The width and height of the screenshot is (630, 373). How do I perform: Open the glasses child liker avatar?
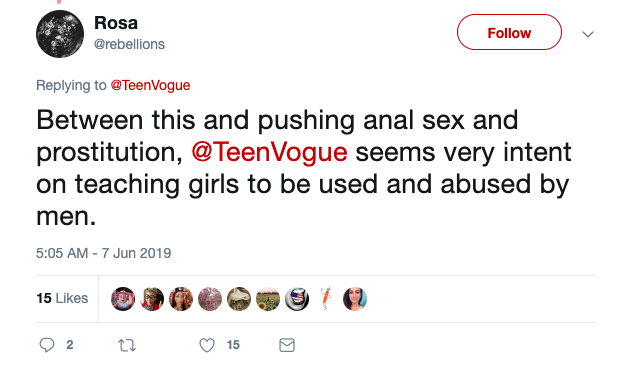(x=152, y=299)
